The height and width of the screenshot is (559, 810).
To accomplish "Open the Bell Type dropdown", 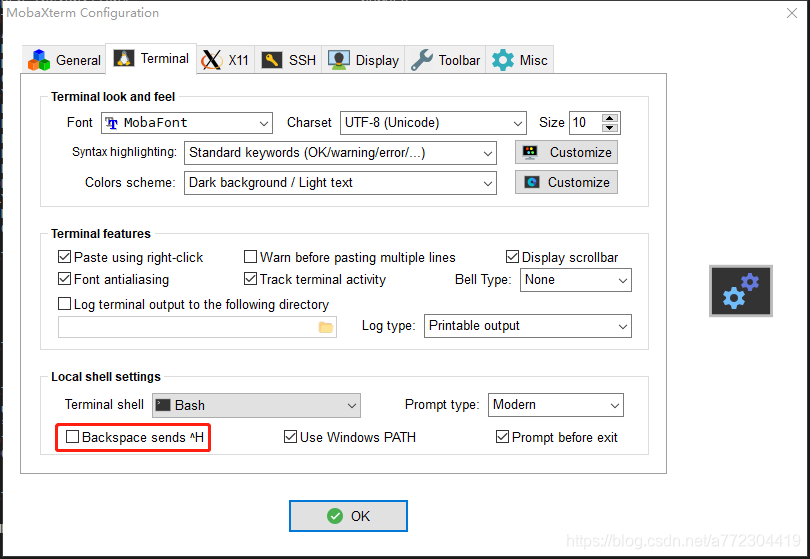I will tap(575, 280).
